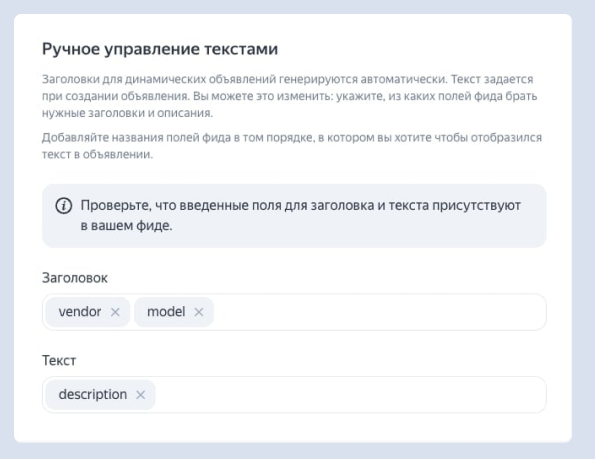The image size is (595, 459).
Task: Click the paragraph starting with Заголовки для динамических
Action: [x=290, y=96]
